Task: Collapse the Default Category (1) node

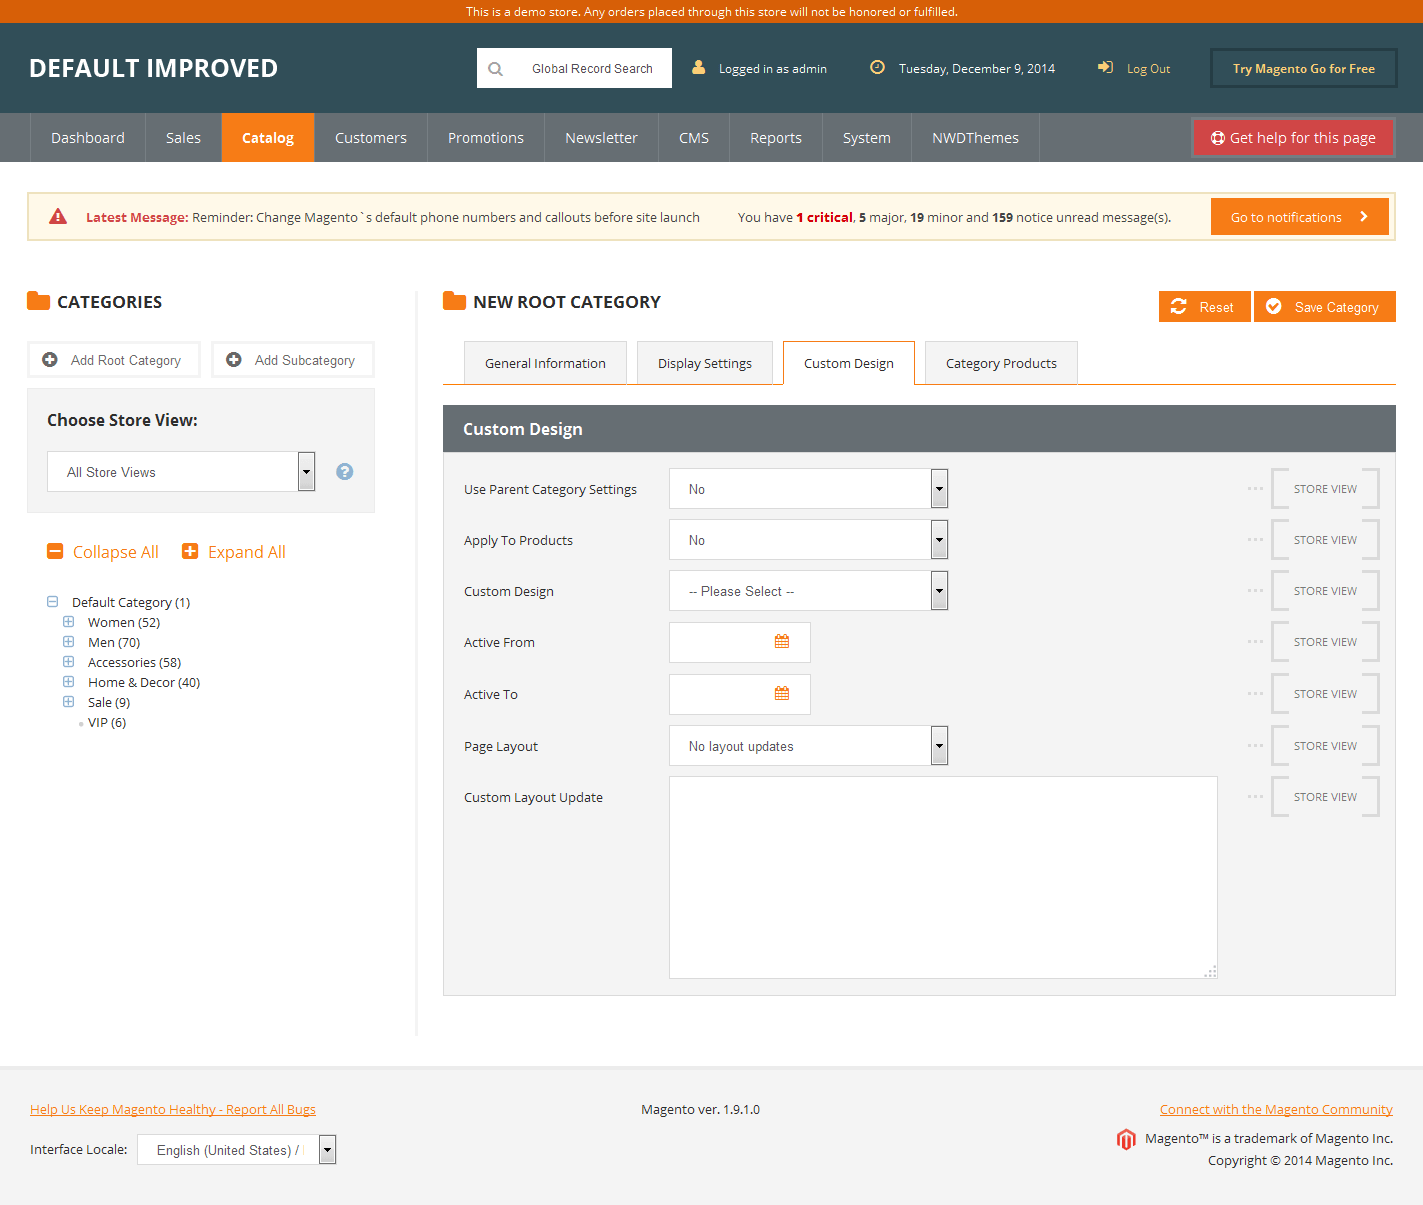Action: click(53, 602)
